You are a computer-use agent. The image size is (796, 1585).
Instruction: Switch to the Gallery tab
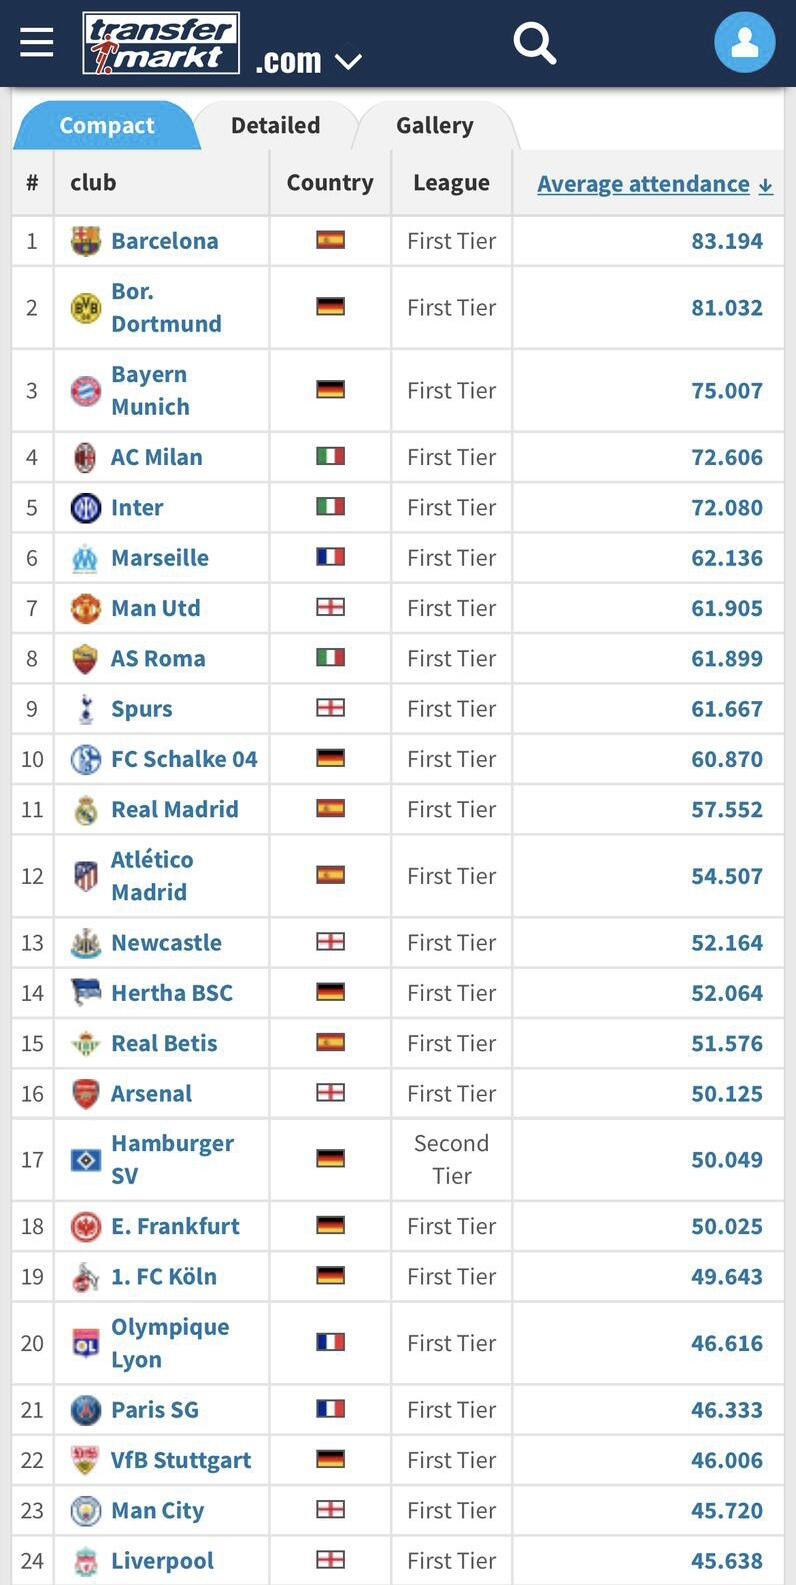434,126
